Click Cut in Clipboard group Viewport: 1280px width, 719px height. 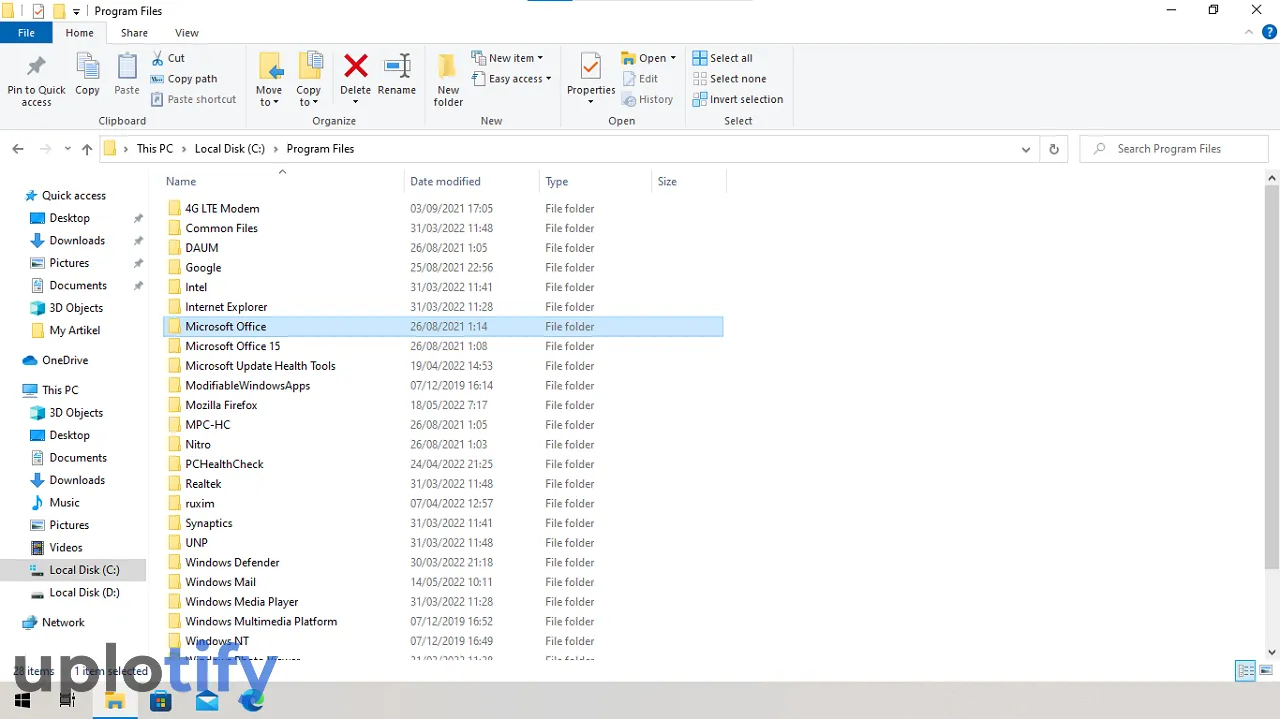click(x=168, y=58)
